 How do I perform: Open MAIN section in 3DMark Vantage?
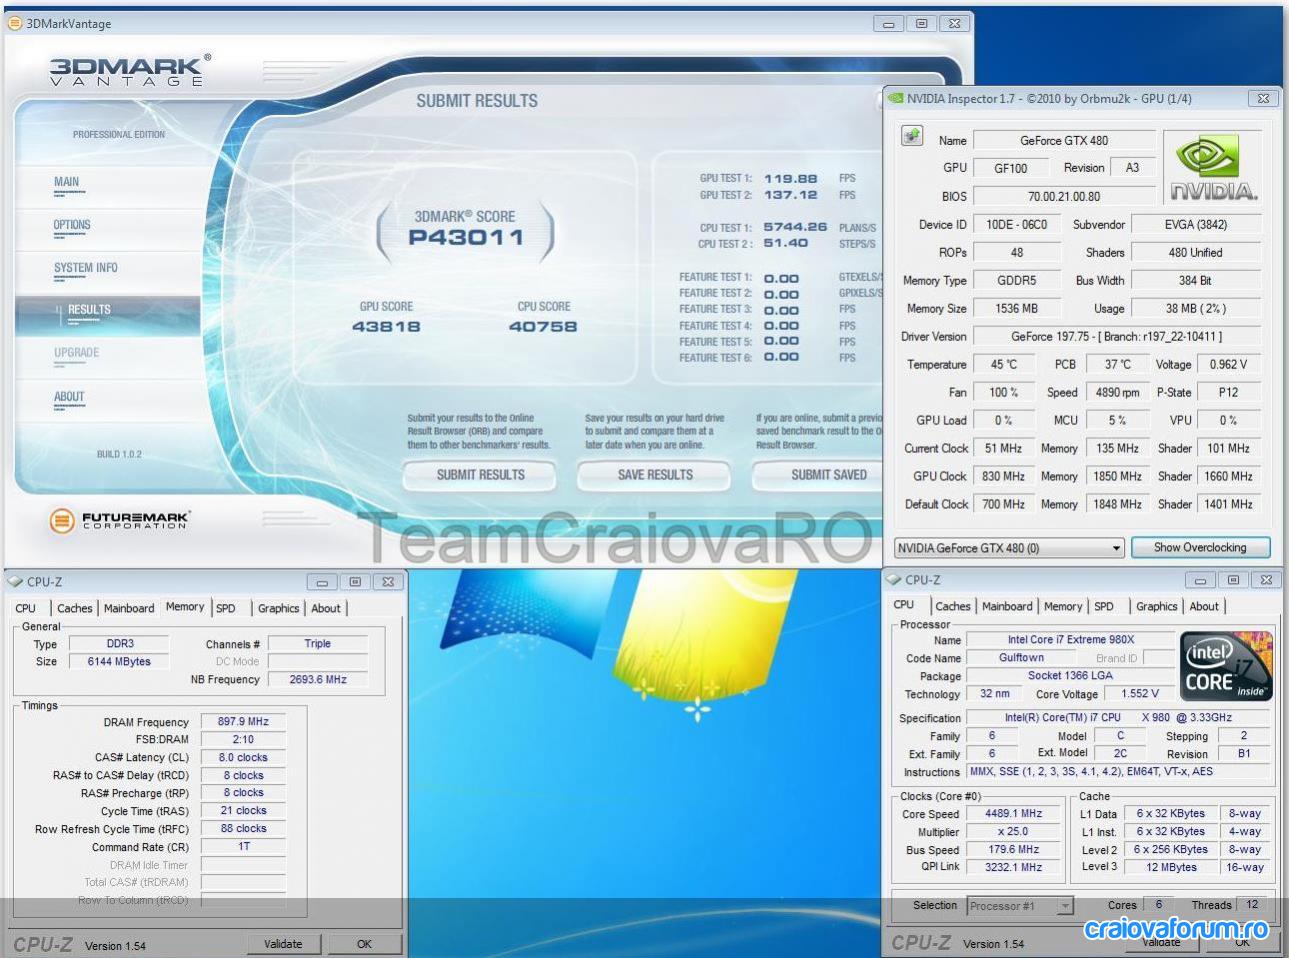tap(66, 182)
